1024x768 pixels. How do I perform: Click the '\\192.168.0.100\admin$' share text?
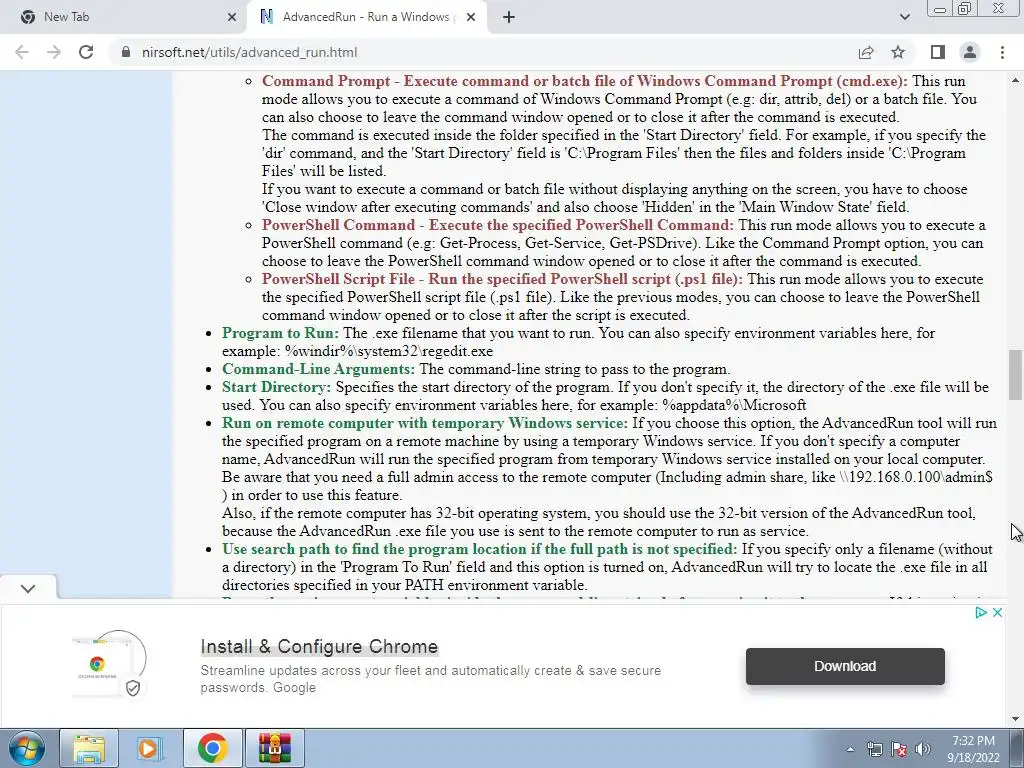pos(916,477)
